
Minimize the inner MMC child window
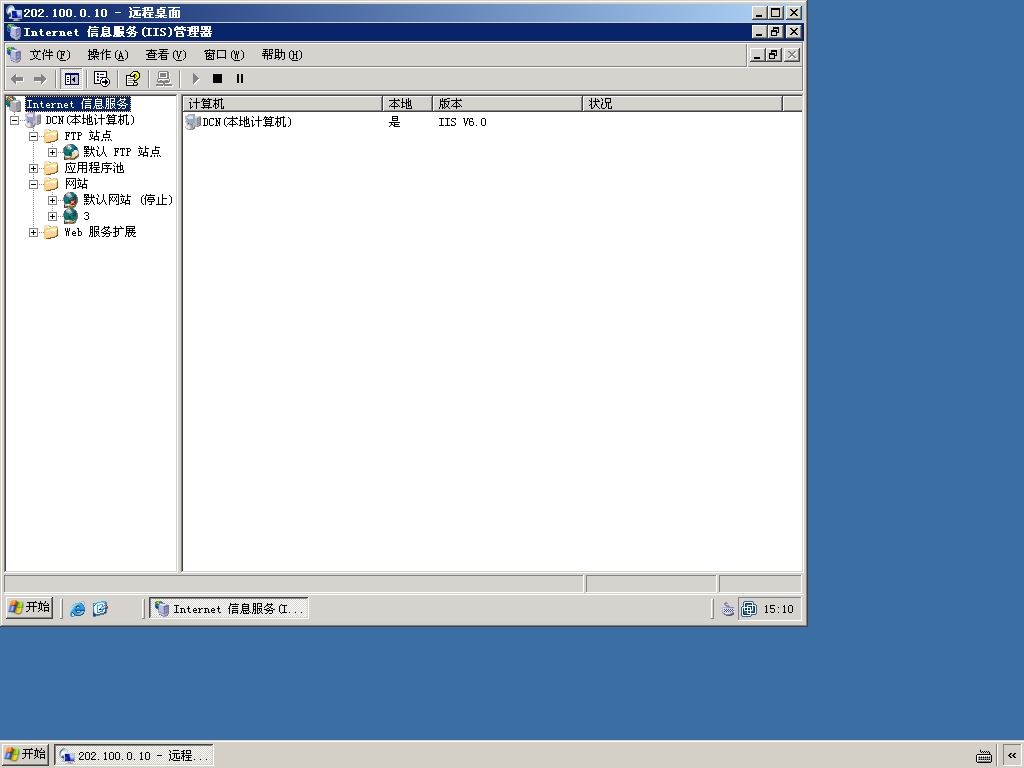point(756,55)
